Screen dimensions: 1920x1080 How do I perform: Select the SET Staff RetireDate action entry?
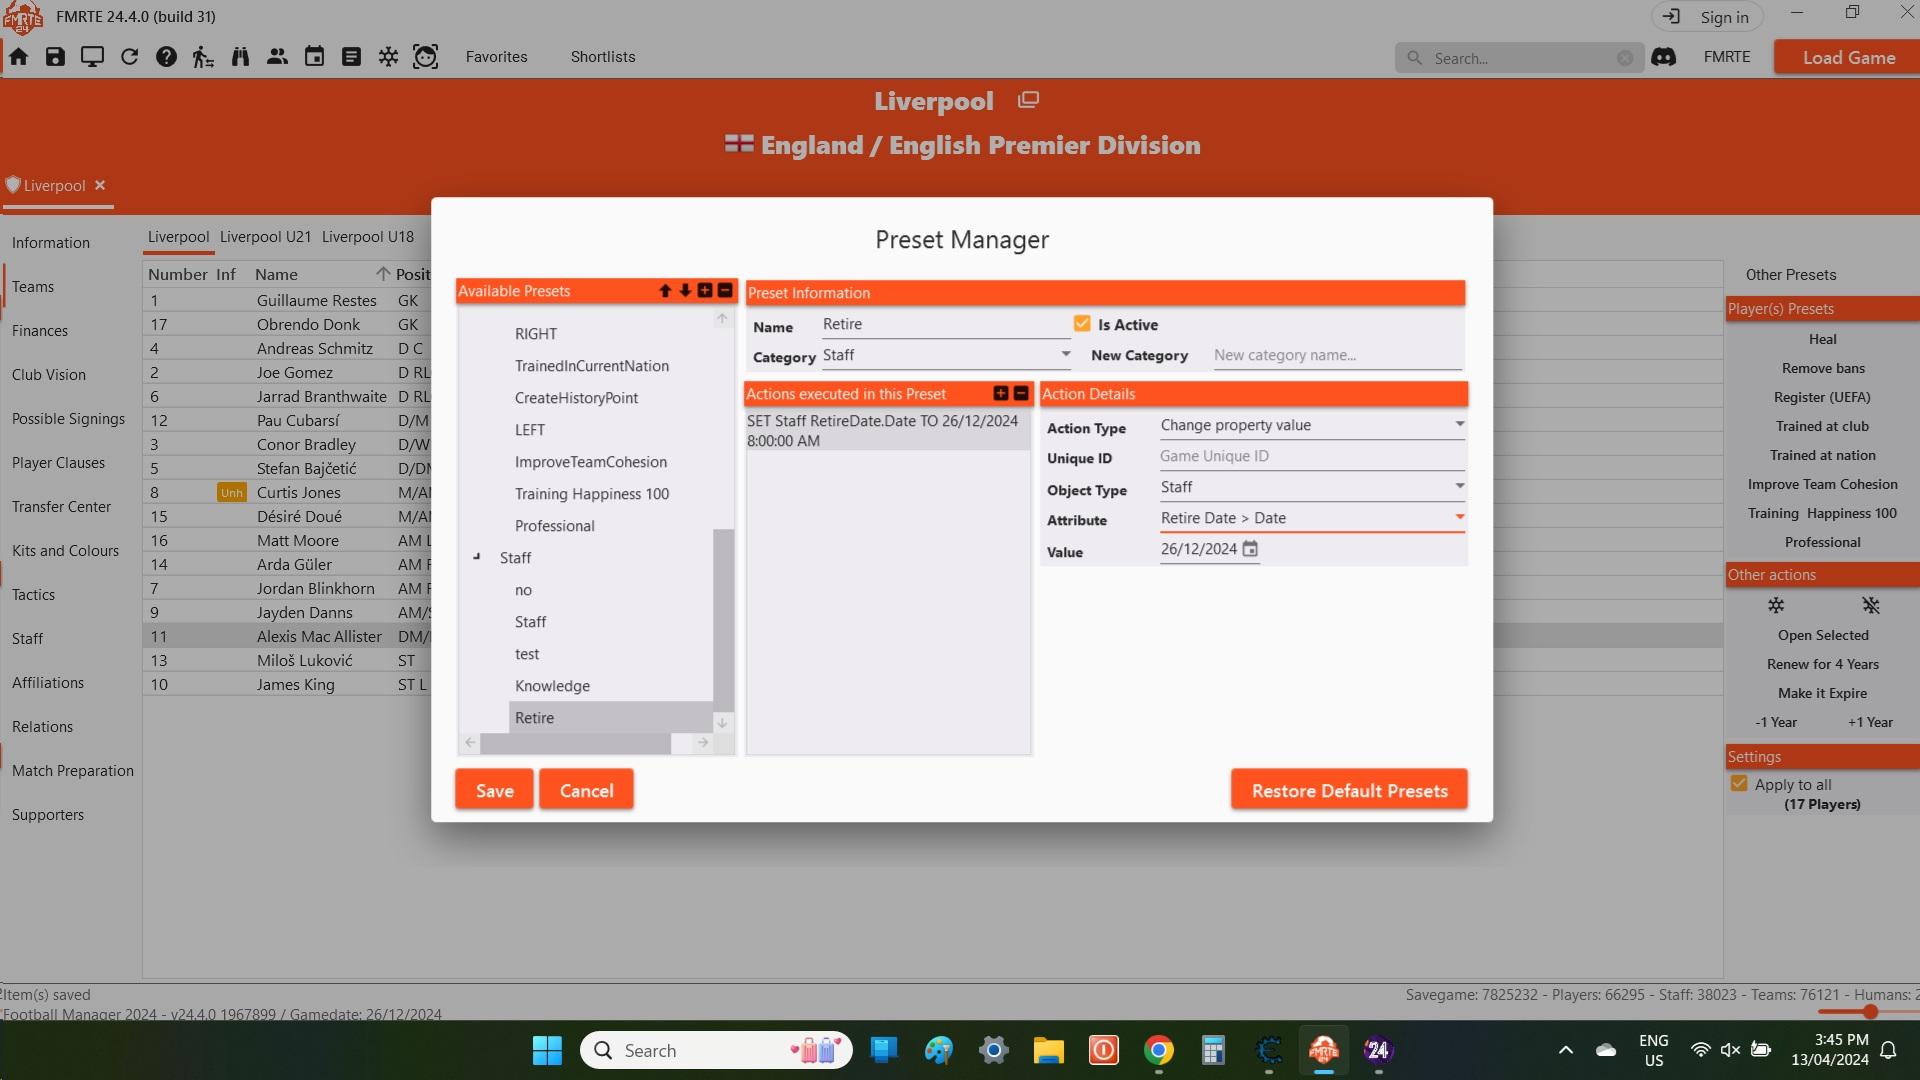point(887,430)
